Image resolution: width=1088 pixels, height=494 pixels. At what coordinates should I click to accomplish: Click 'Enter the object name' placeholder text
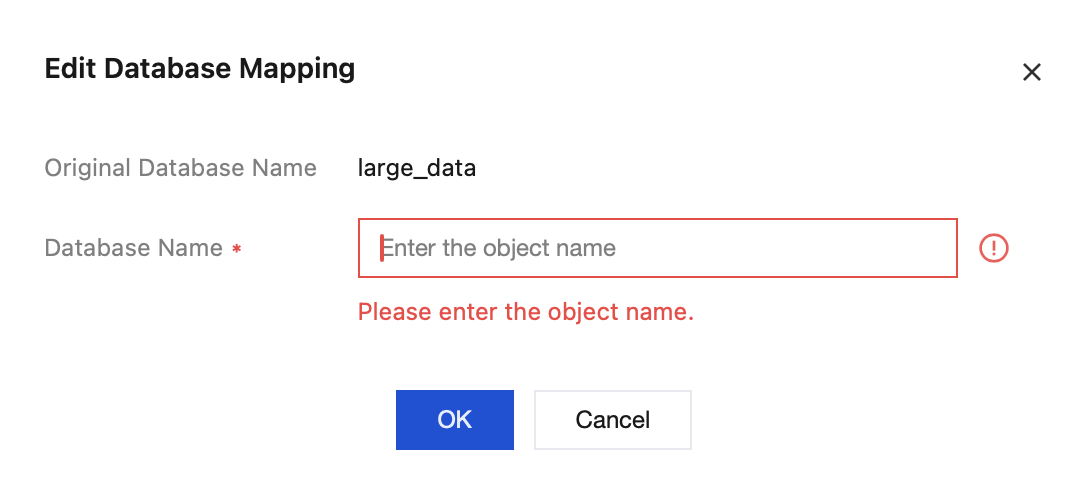pyautogui.click(x=500, y=248)
